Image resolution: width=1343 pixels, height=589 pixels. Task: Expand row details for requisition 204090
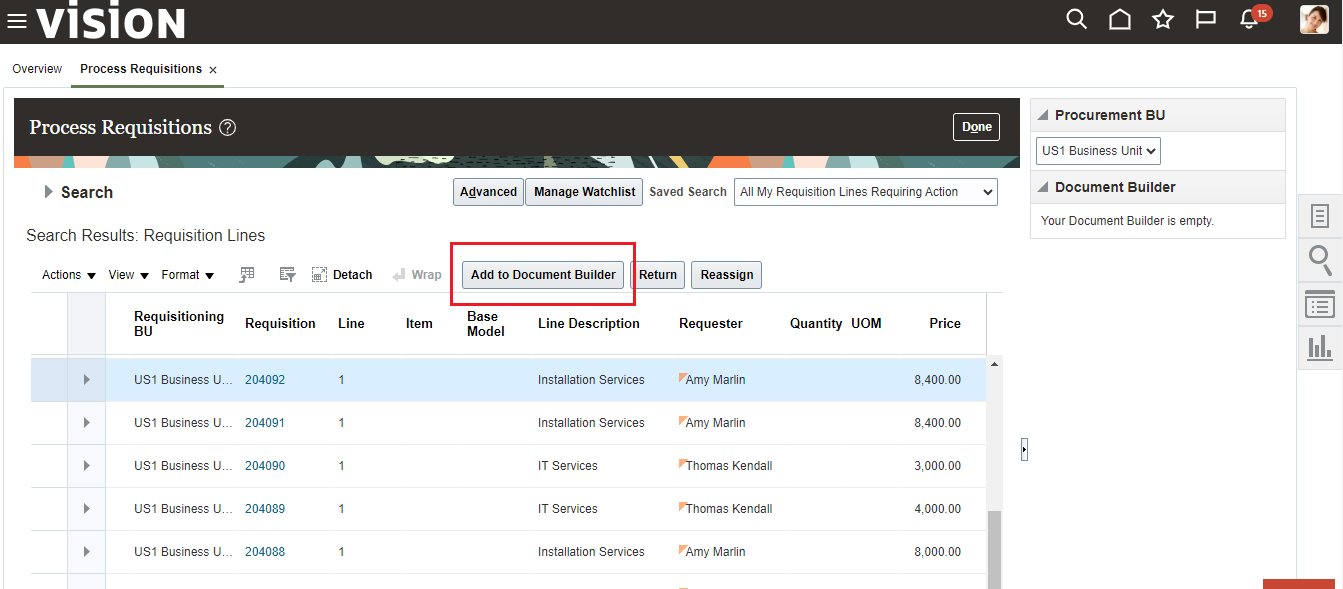(x=86, y=466)
